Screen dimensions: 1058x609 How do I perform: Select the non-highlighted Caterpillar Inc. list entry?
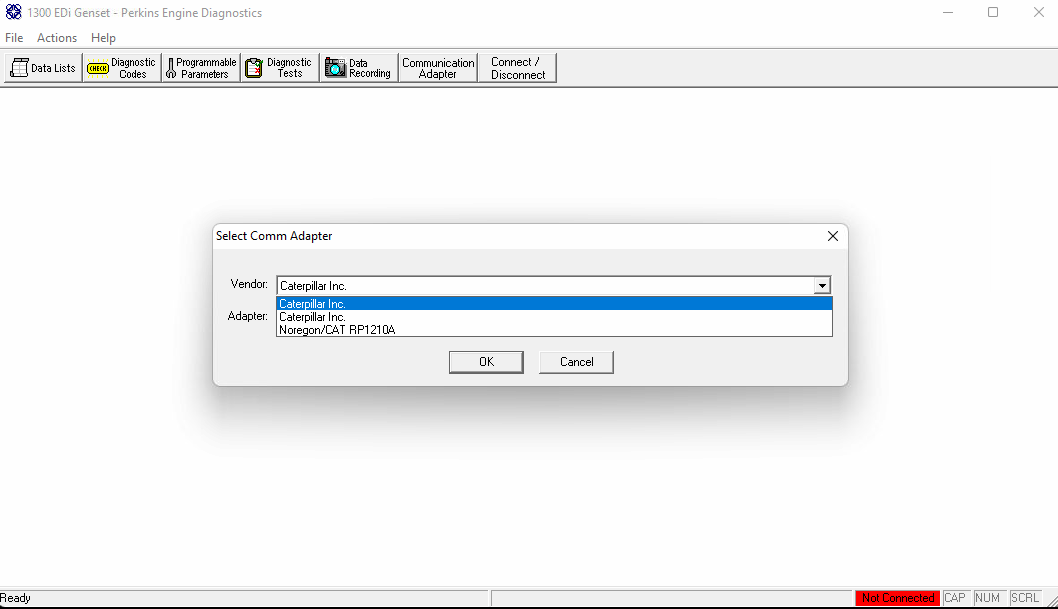click(554, 317)
